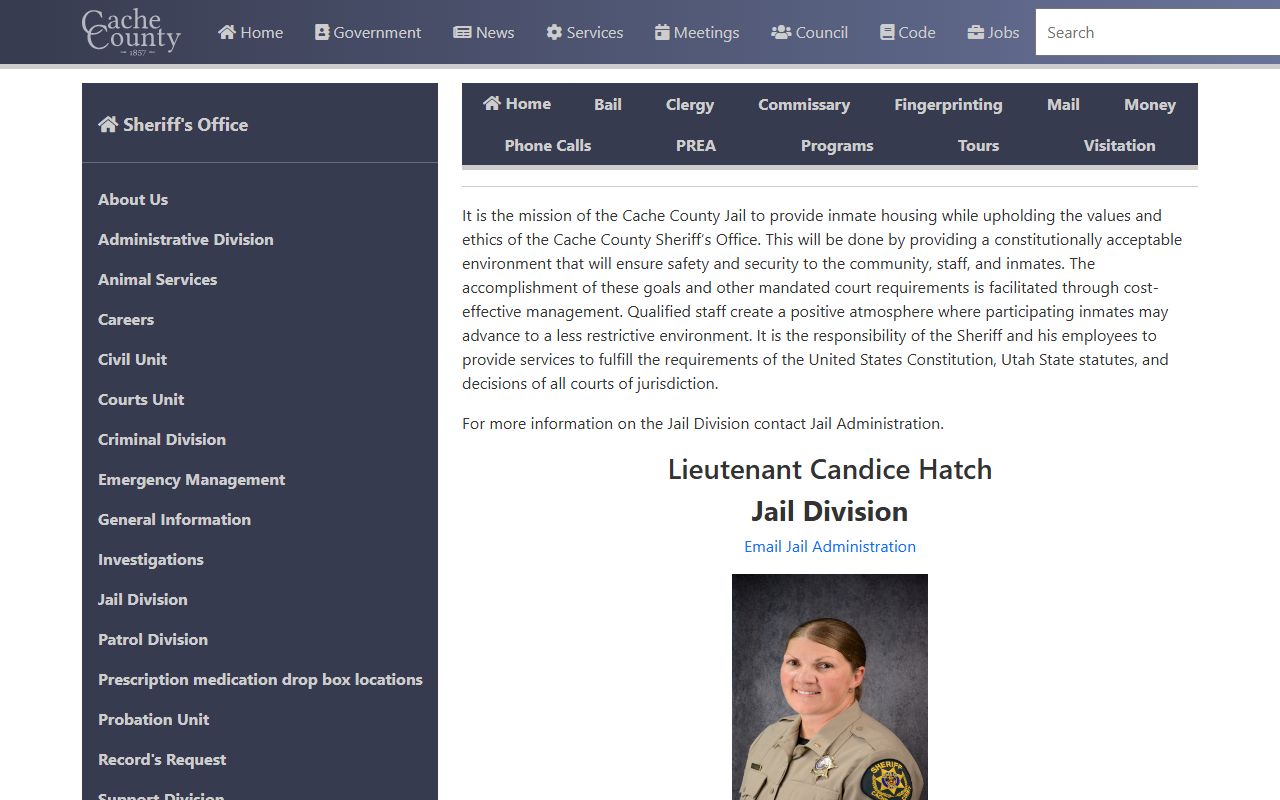Click Lieutenant Candice Hatch's portrait photo
Image resolution: width=1280 pixels, height=800 pixels.
830,687
